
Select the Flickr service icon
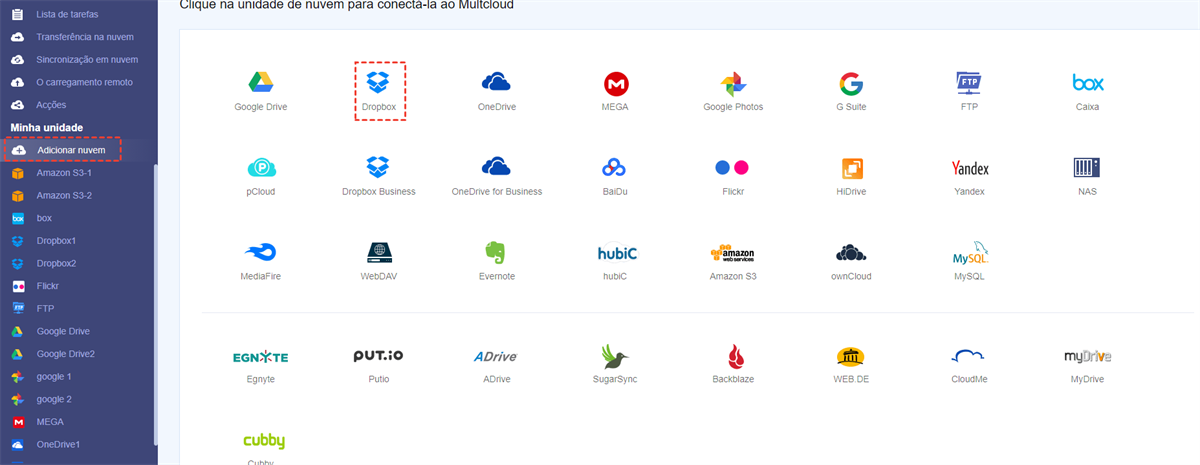pos(733,167)
